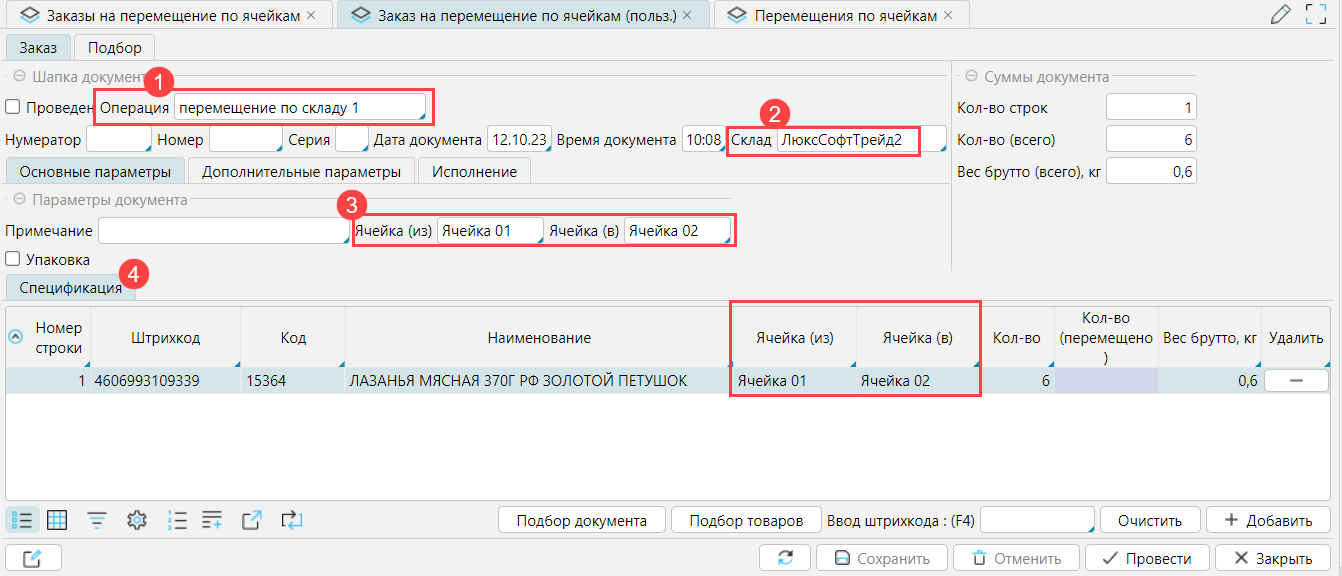Click the Ввод штрихкода input field

coord(1038,520)
